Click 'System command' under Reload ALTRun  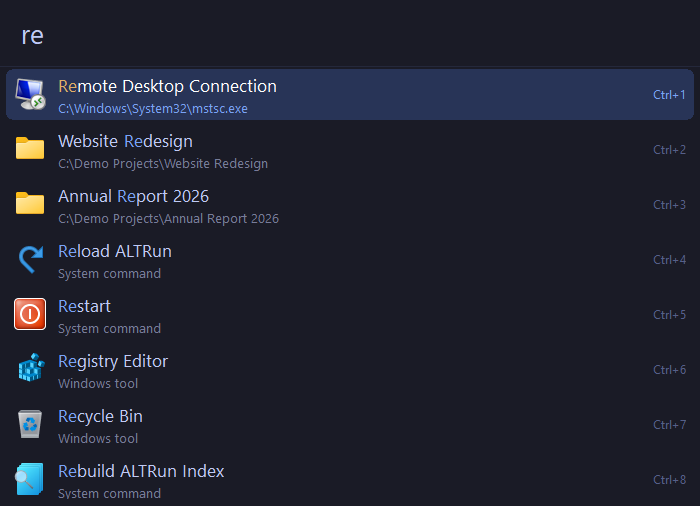click(109, 274)
